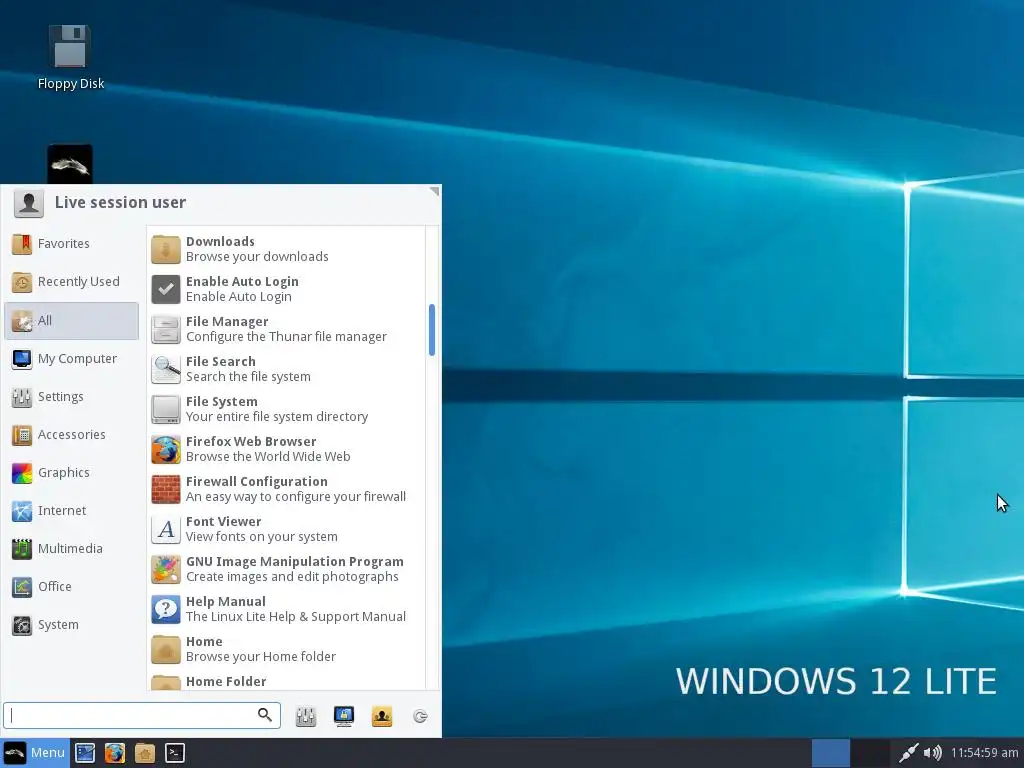Click the Downloads folder icon

click(166, 249)
